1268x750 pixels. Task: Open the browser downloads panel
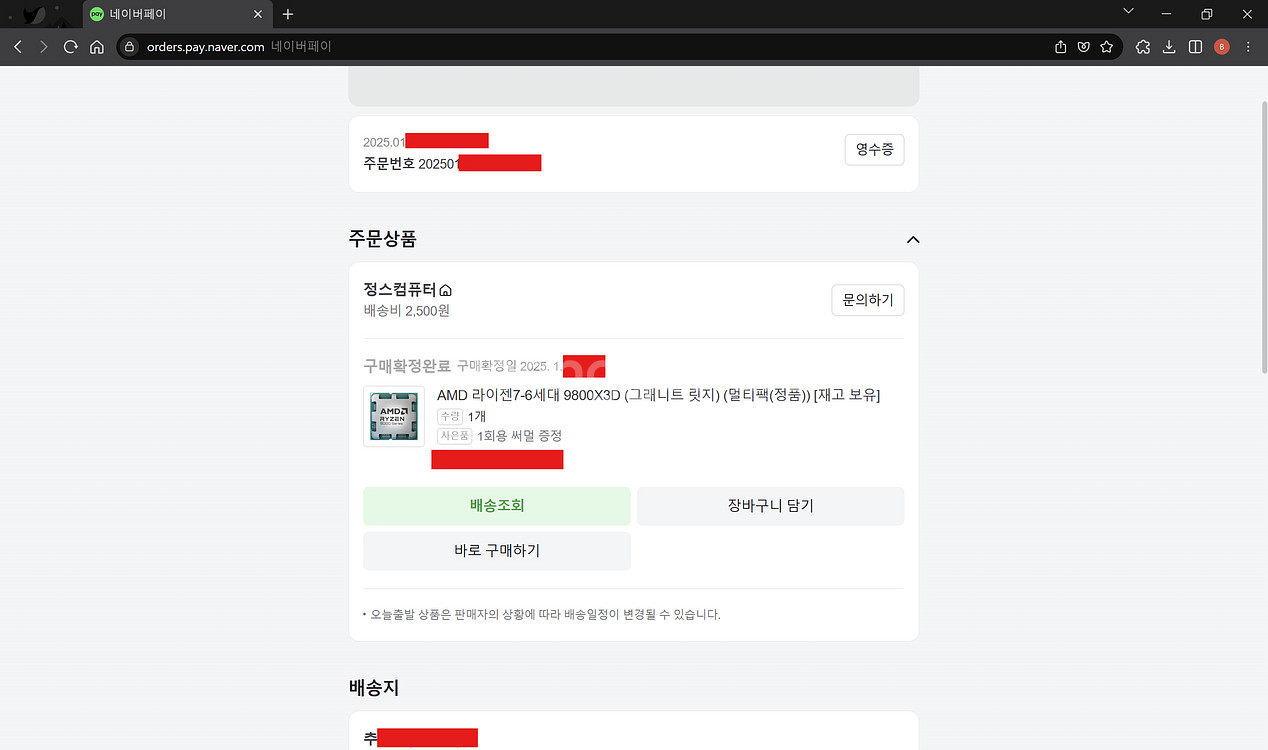coord(1169,47)
